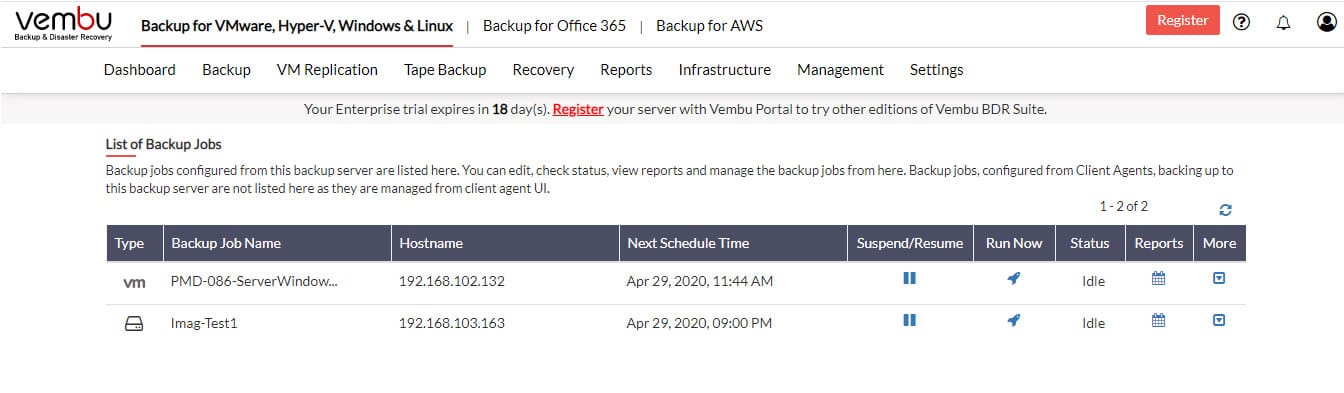Open the Backup menu
Viewport: 1344px width, 393px height.
click(x=226, y=70)
